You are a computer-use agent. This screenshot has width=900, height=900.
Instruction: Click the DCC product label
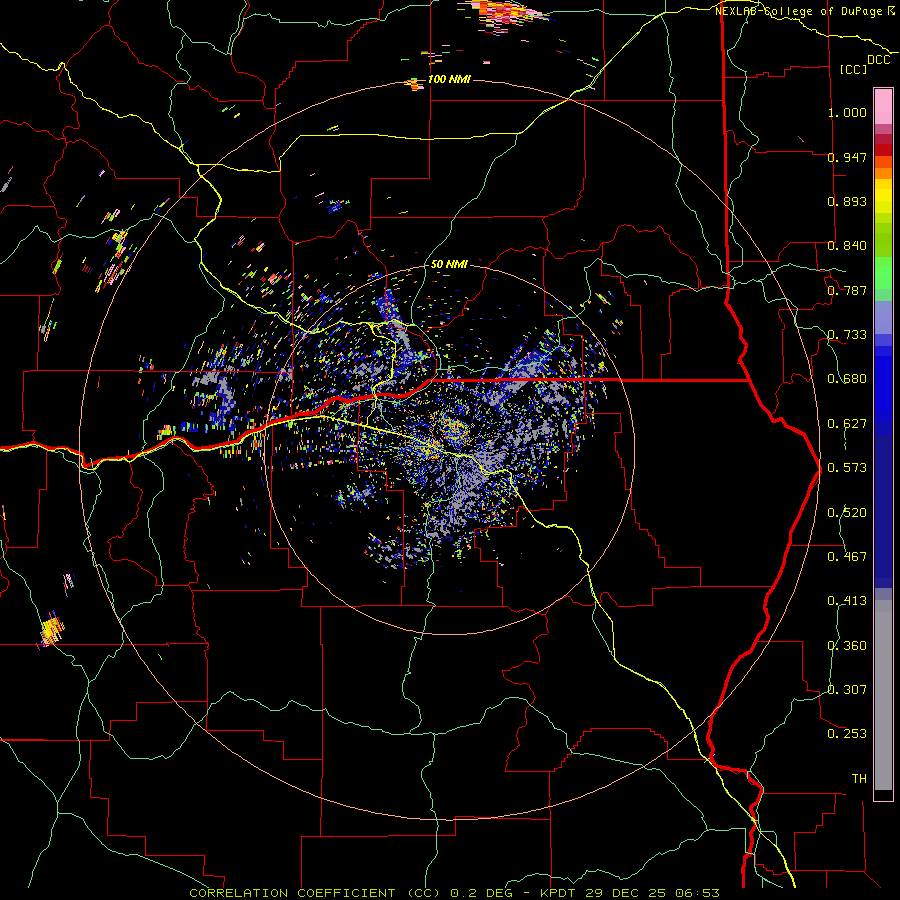[878, 60]
